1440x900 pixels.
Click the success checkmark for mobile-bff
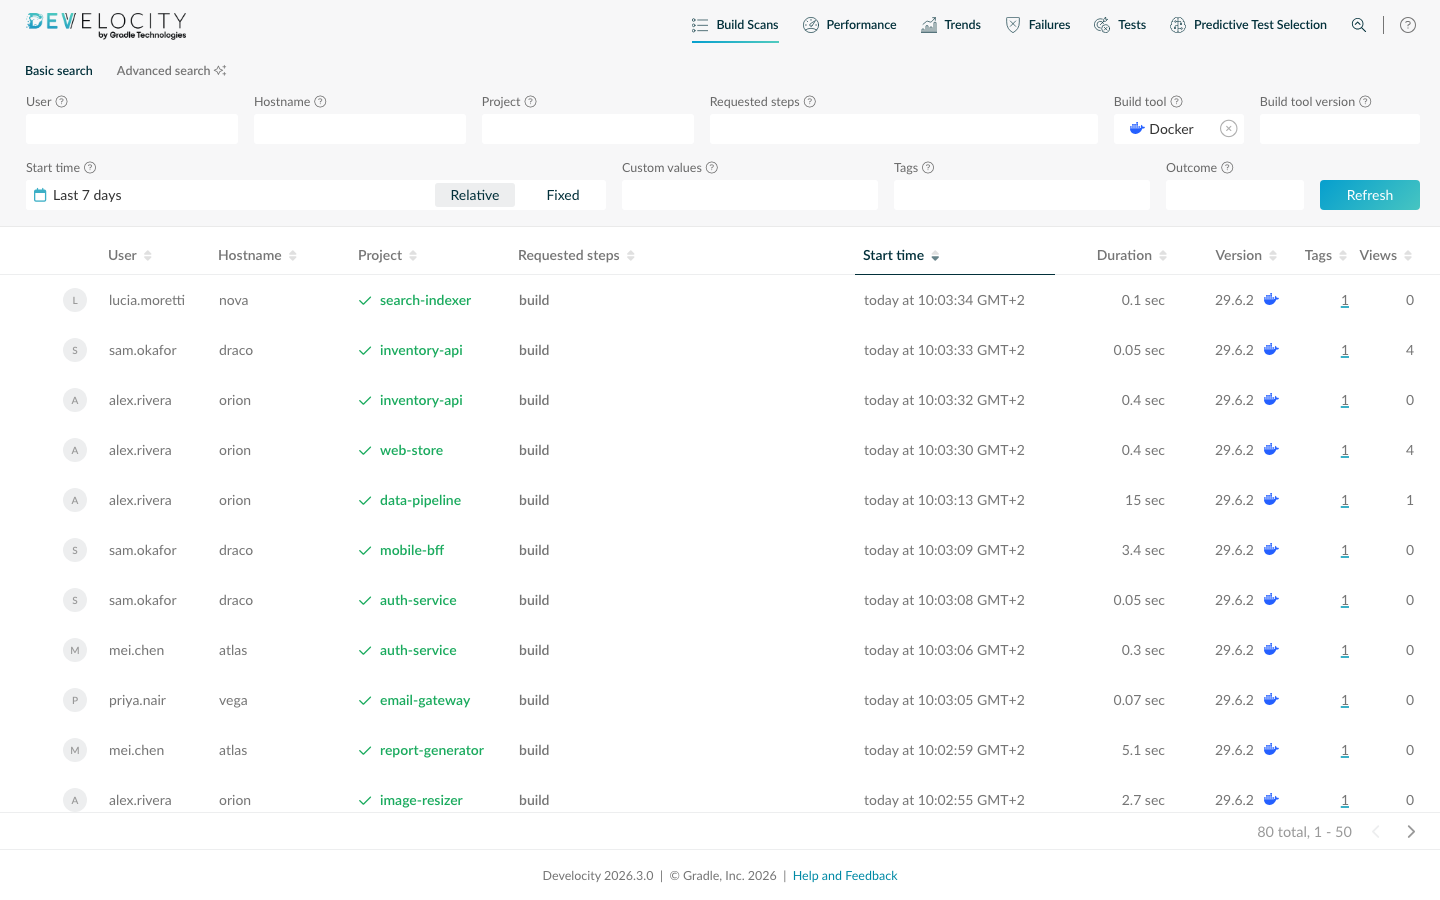(365, 551)
